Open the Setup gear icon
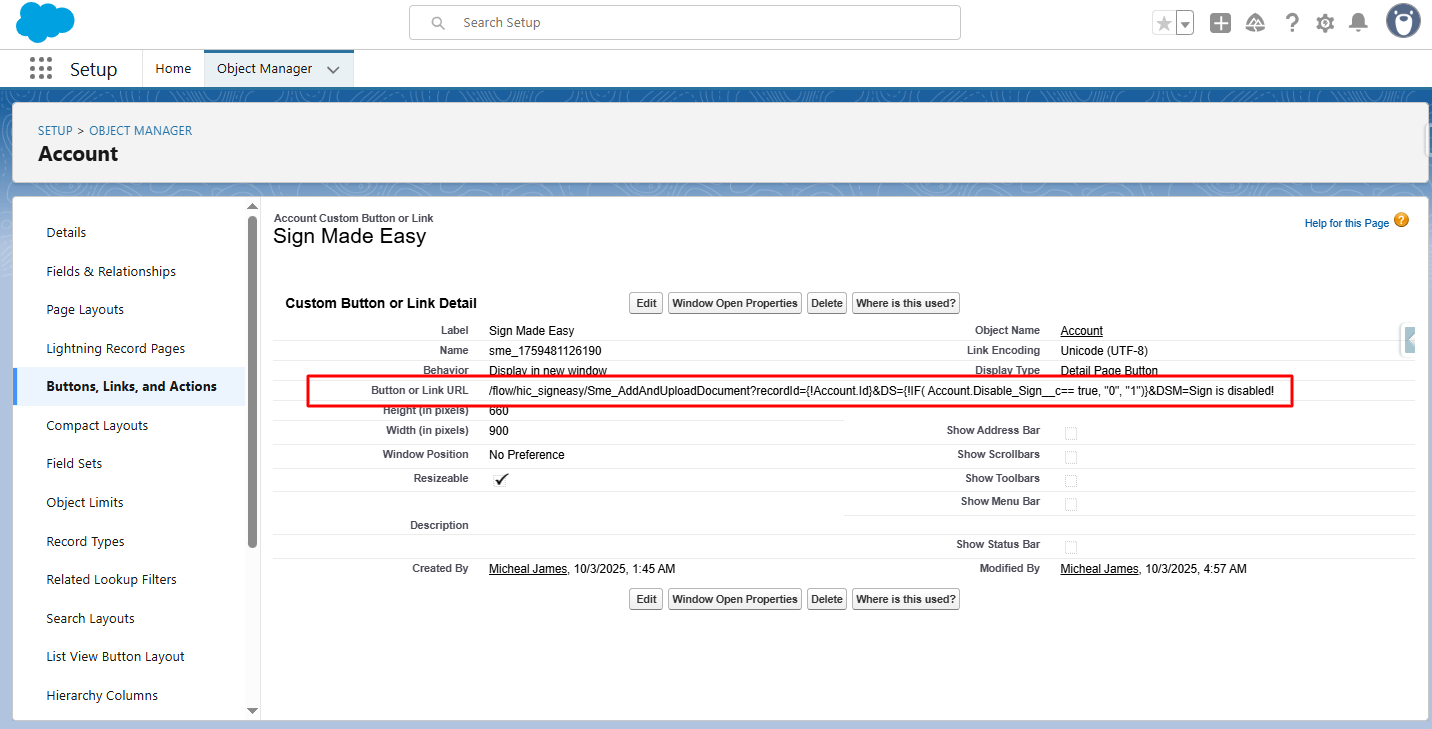 pyautogui.click(x=1325, y=23)
